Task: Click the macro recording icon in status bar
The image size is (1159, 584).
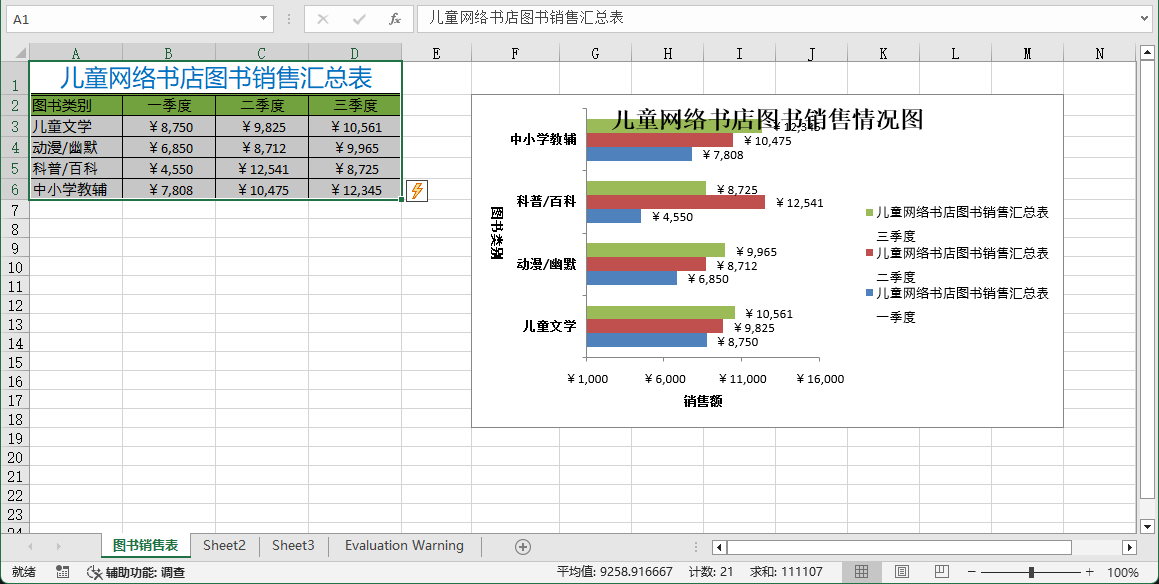Action: pos(63,572)
